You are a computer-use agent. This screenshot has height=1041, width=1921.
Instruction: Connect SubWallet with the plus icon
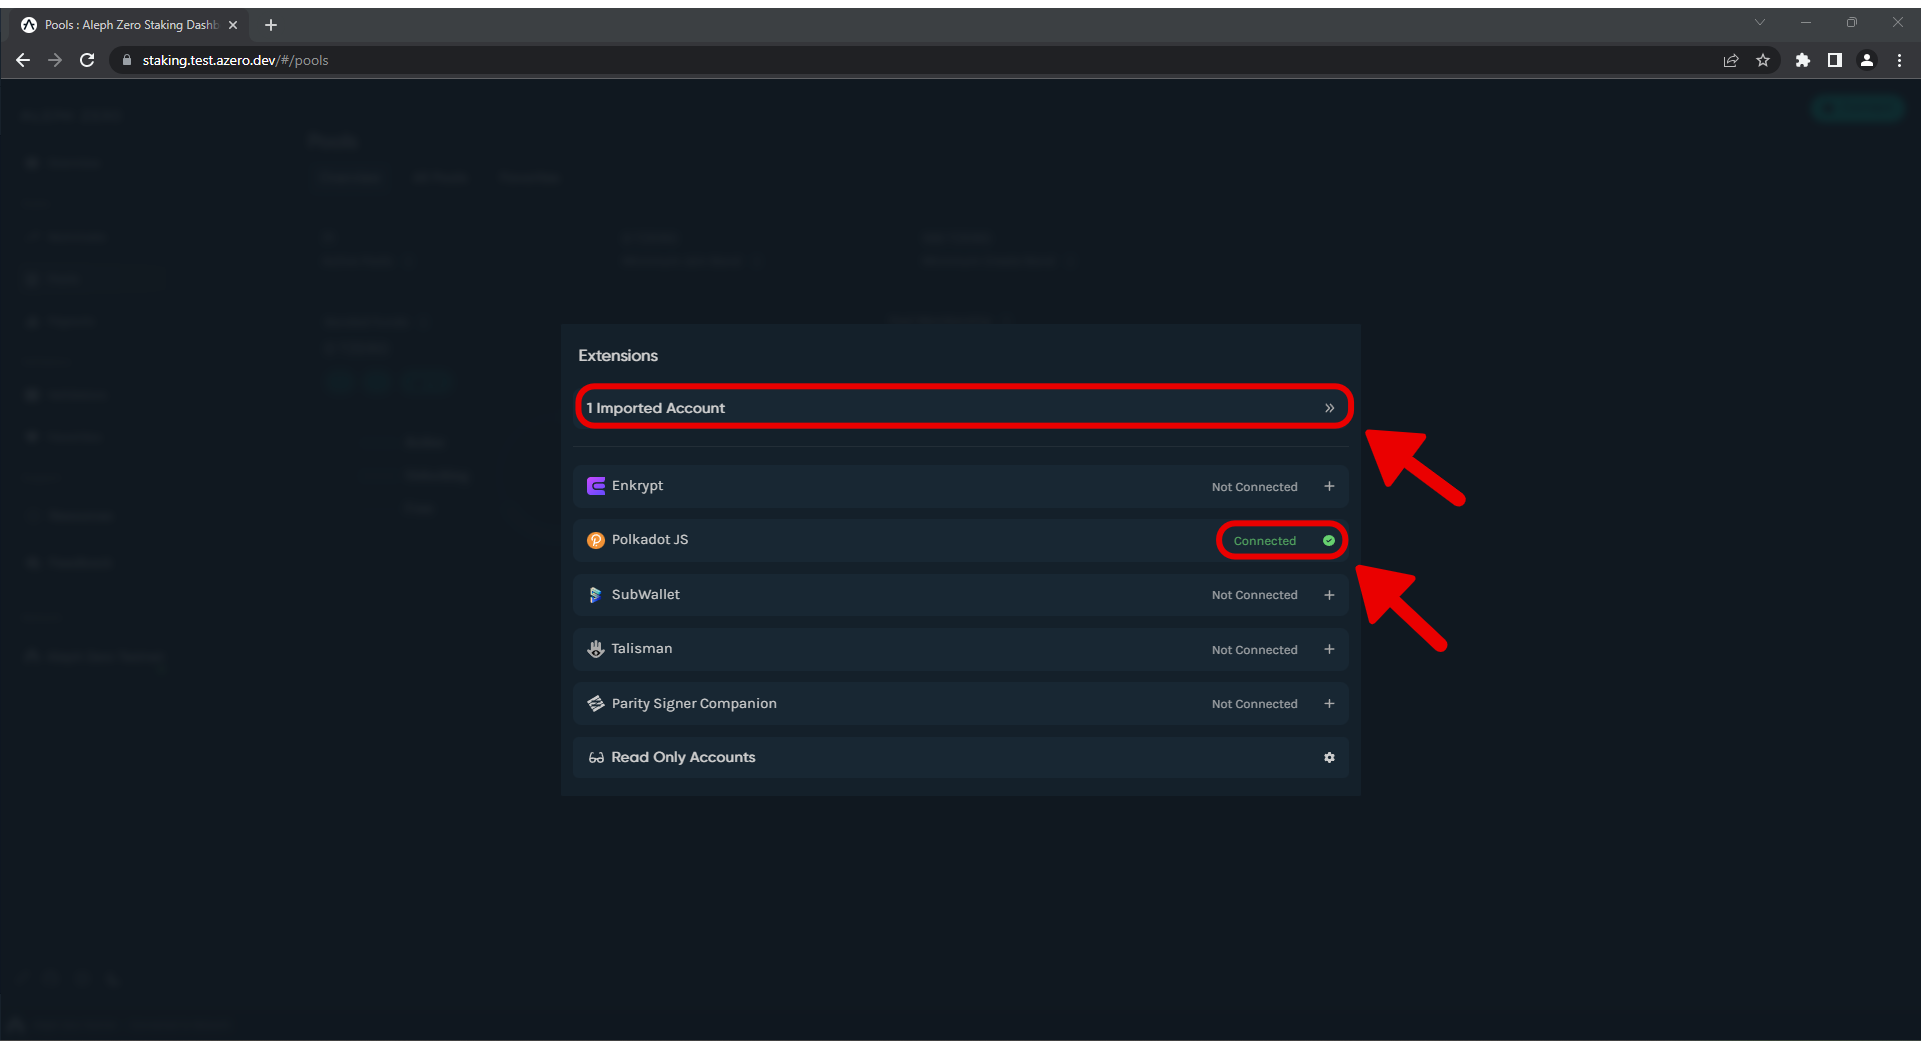[x=1329, y=595]
